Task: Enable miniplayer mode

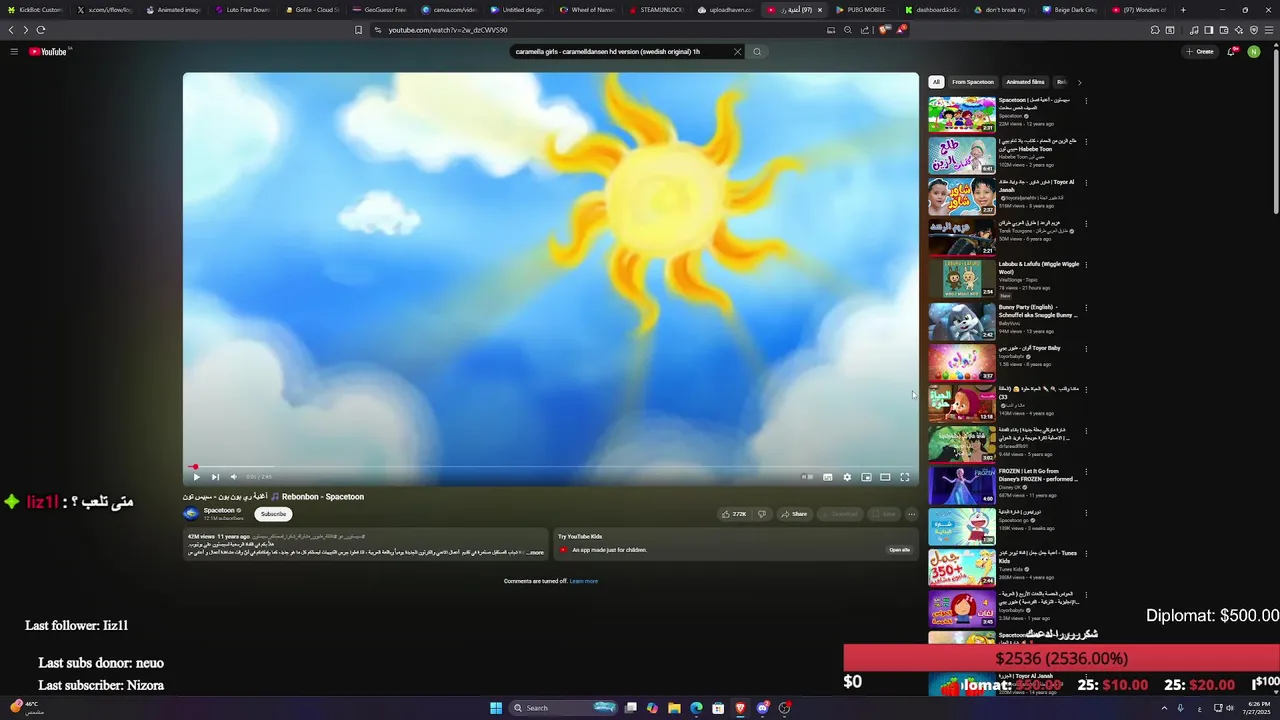Action: [x=866, y=477]
